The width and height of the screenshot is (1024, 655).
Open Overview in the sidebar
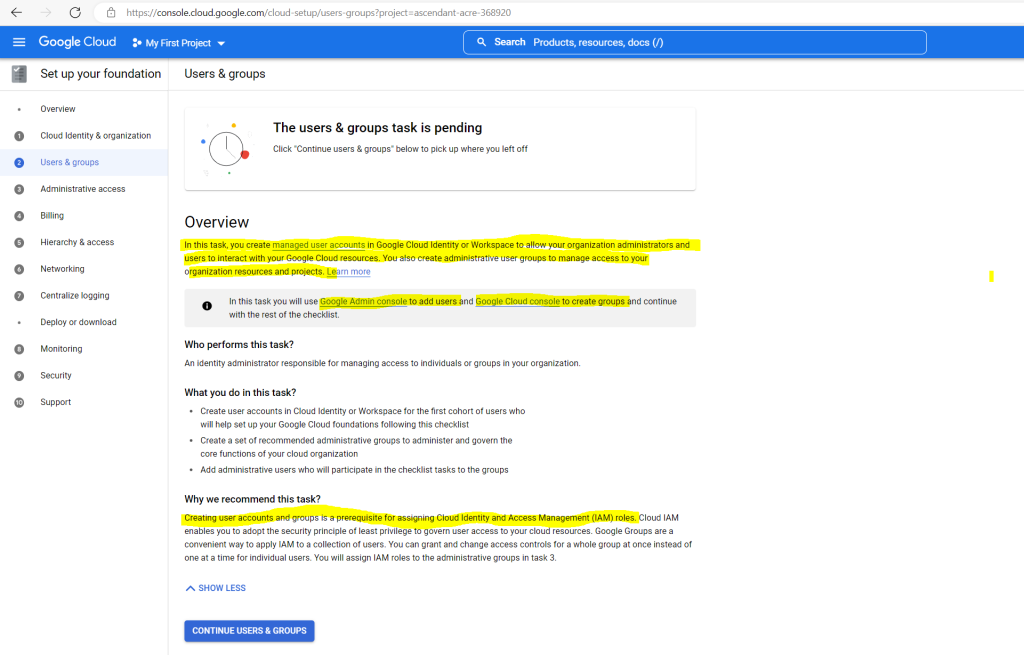point(57,109)
